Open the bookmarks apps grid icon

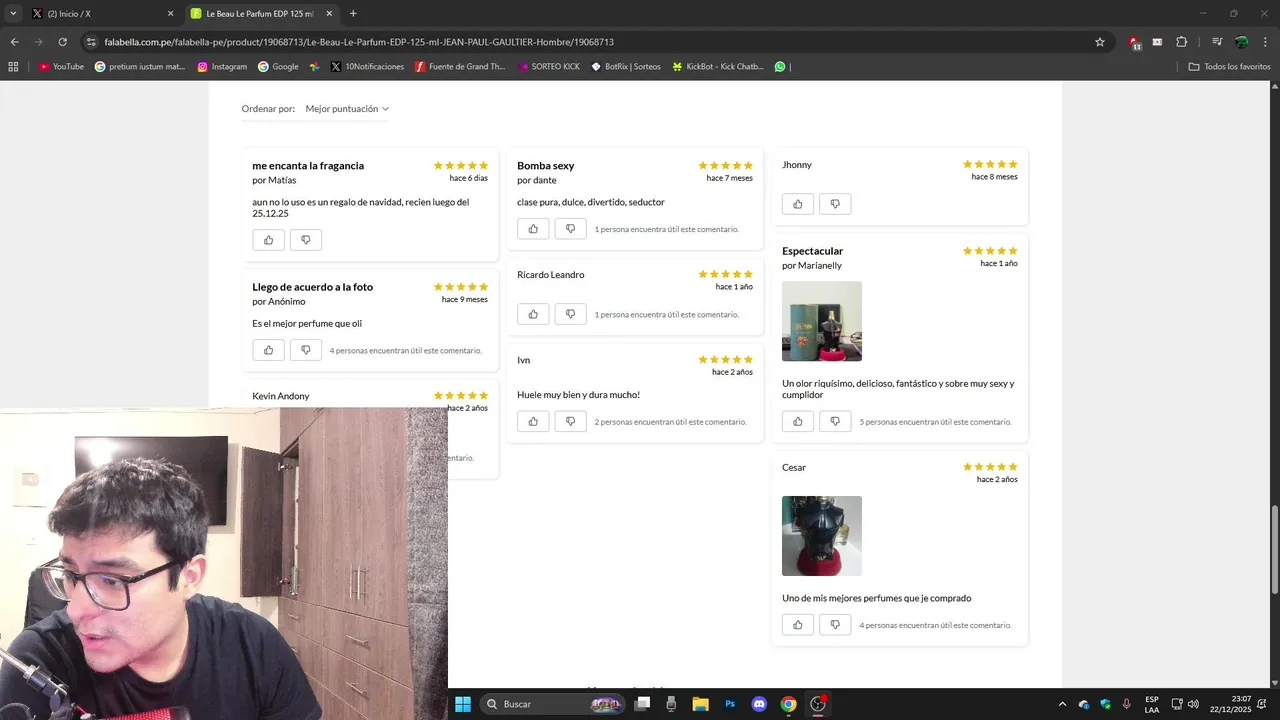tap(13, 67)
